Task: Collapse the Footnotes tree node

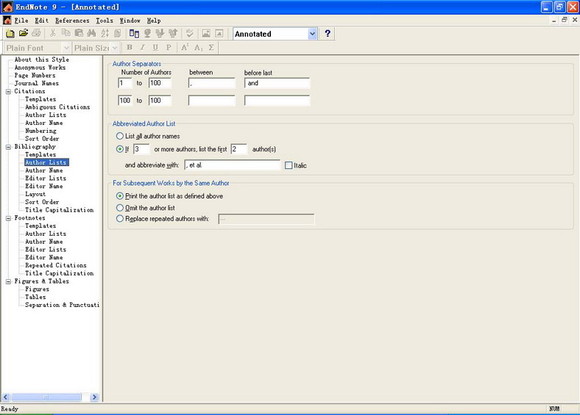Action: (8, 218)
